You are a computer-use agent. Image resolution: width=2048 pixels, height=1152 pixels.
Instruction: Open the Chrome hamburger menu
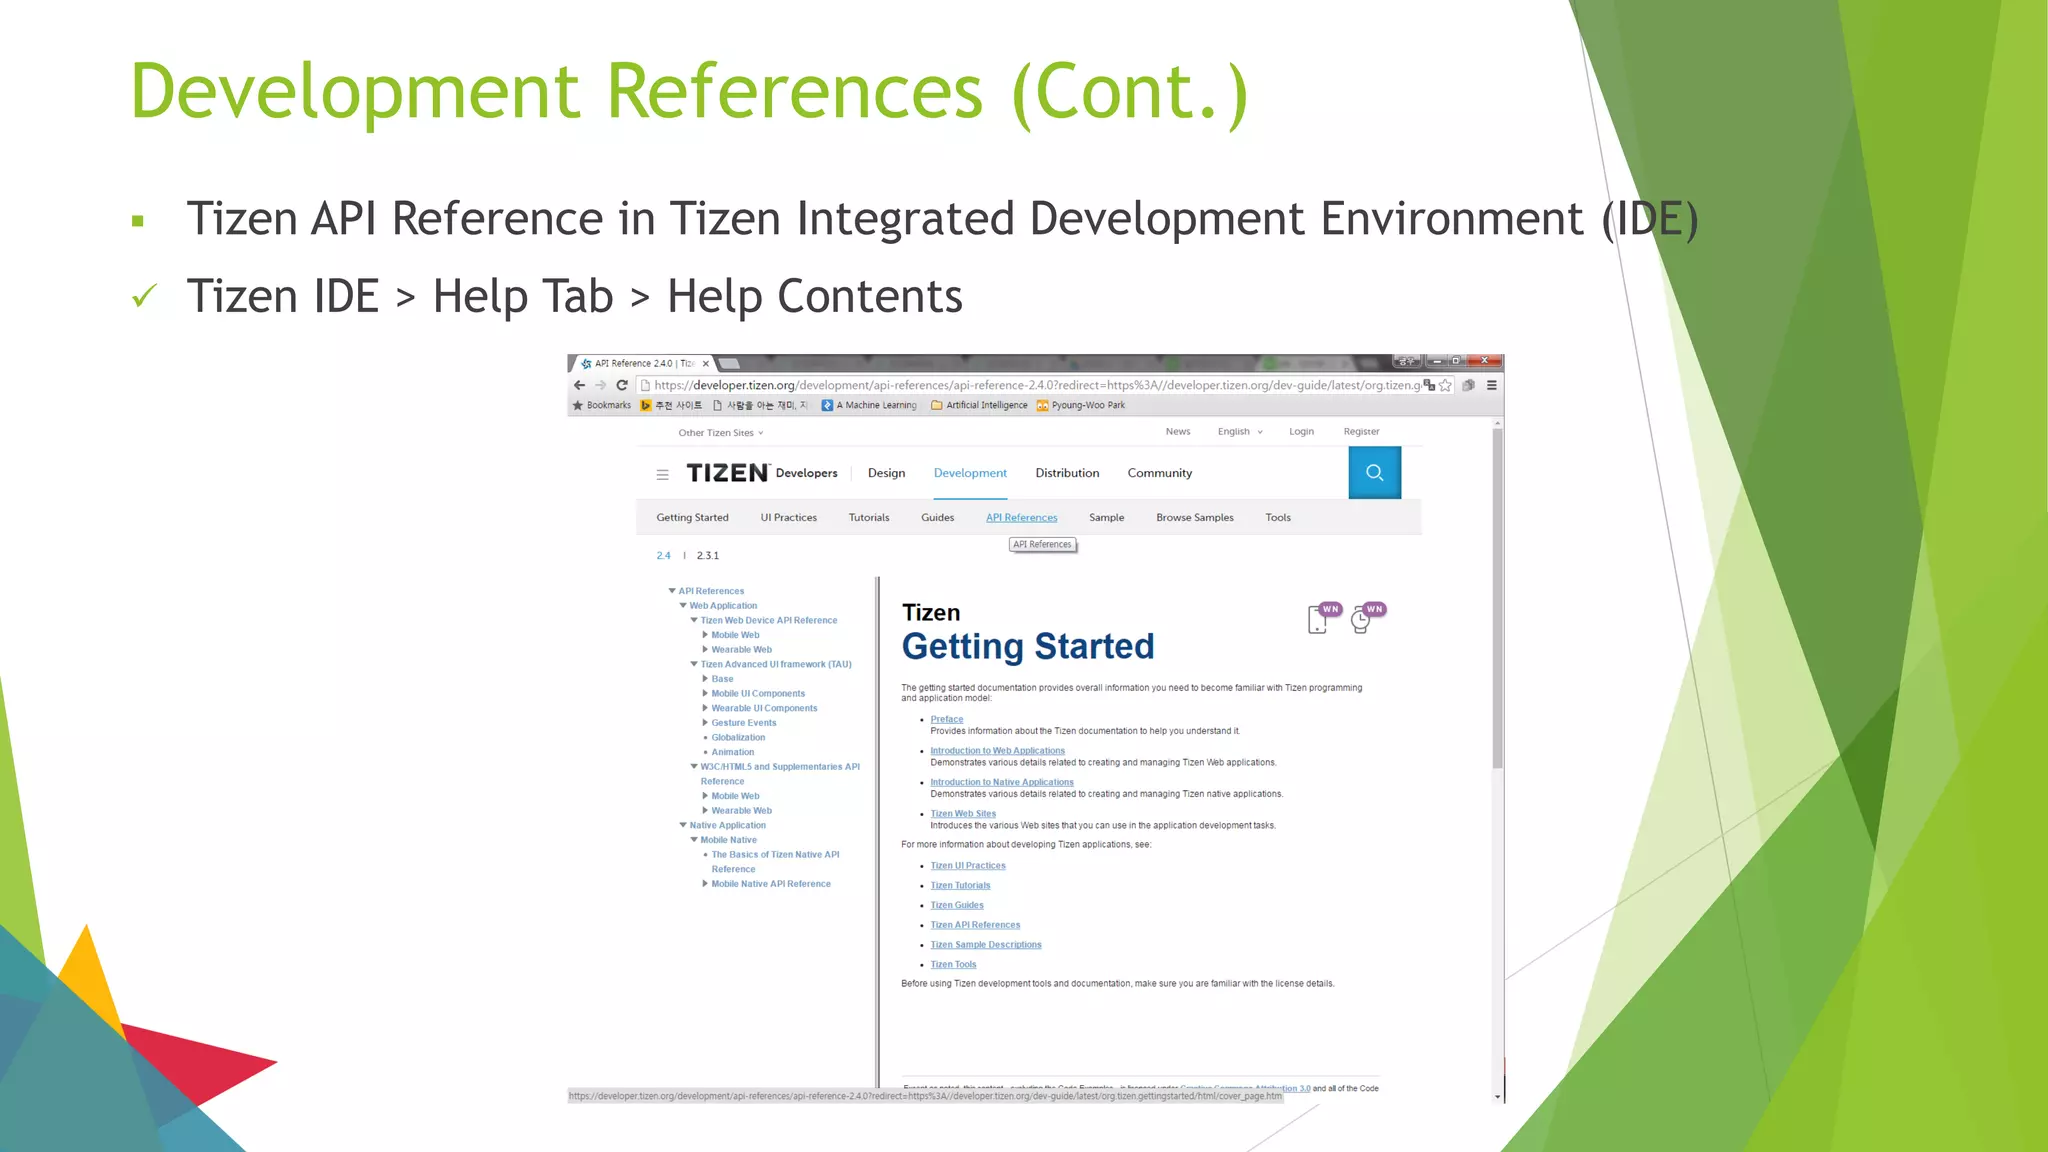(1491, 385)
